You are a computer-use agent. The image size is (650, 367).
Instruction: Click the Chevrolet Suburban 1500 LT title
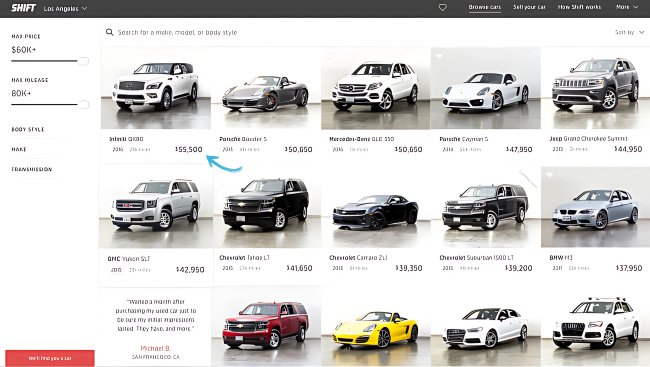click(476, 258)
